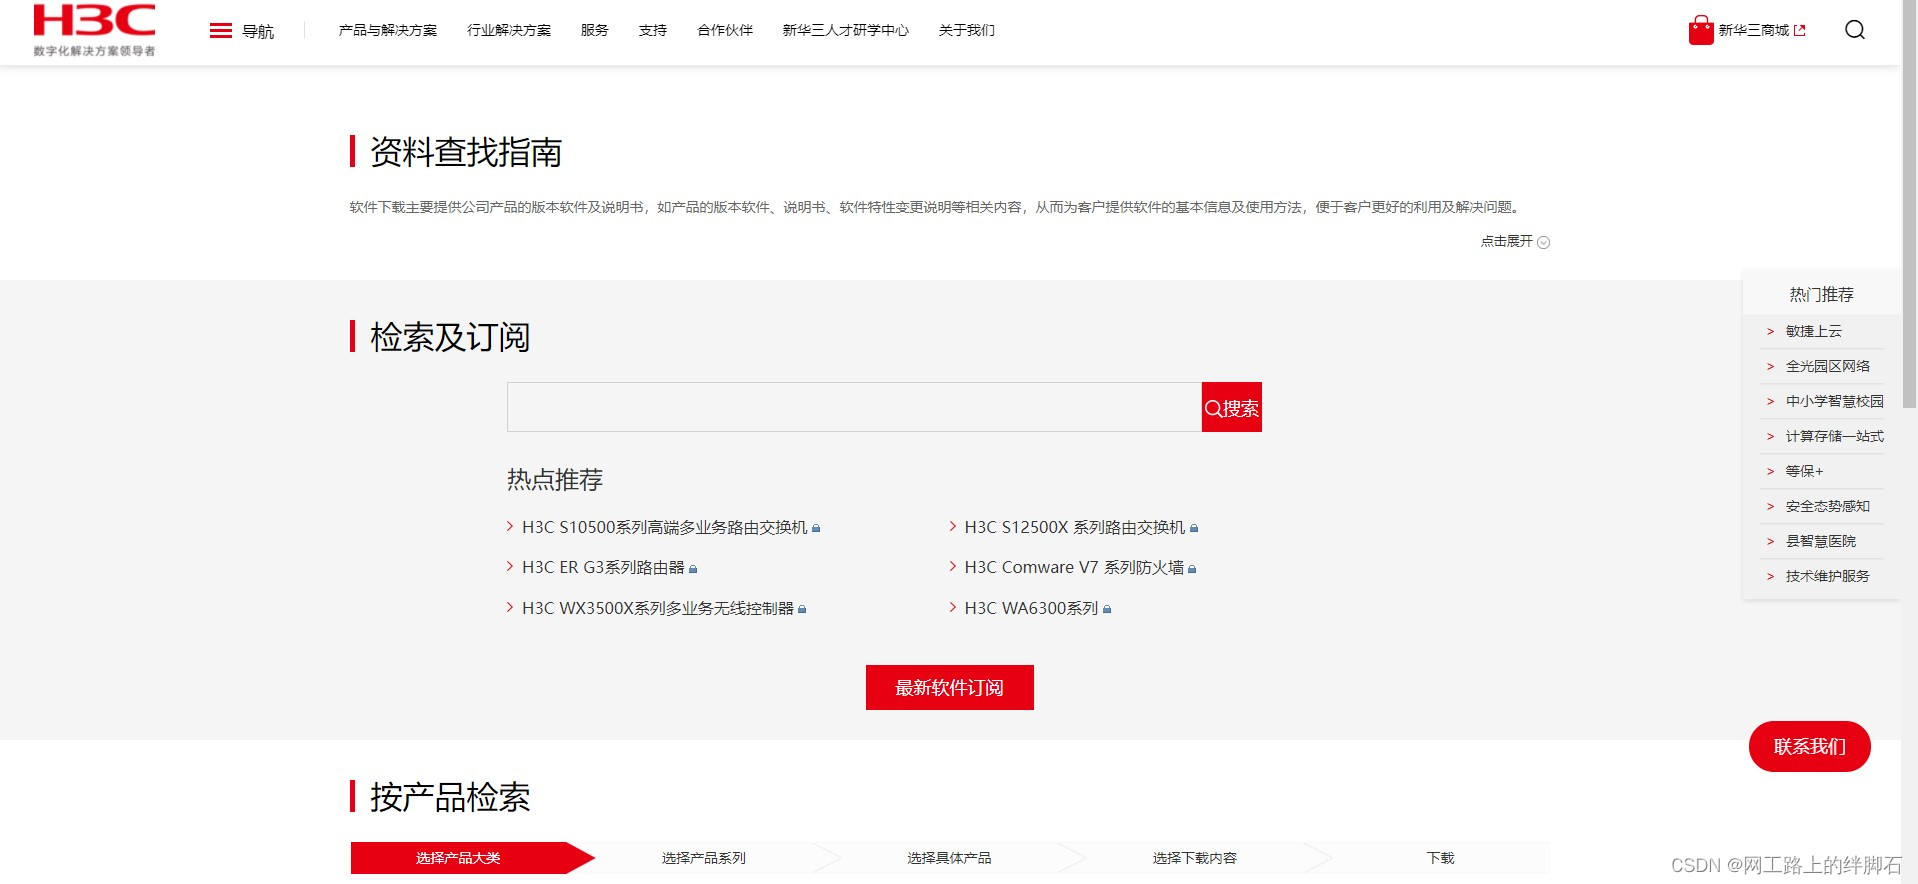Focus the software search input field
Screen dimensions: 1918x884
[854, 407]
